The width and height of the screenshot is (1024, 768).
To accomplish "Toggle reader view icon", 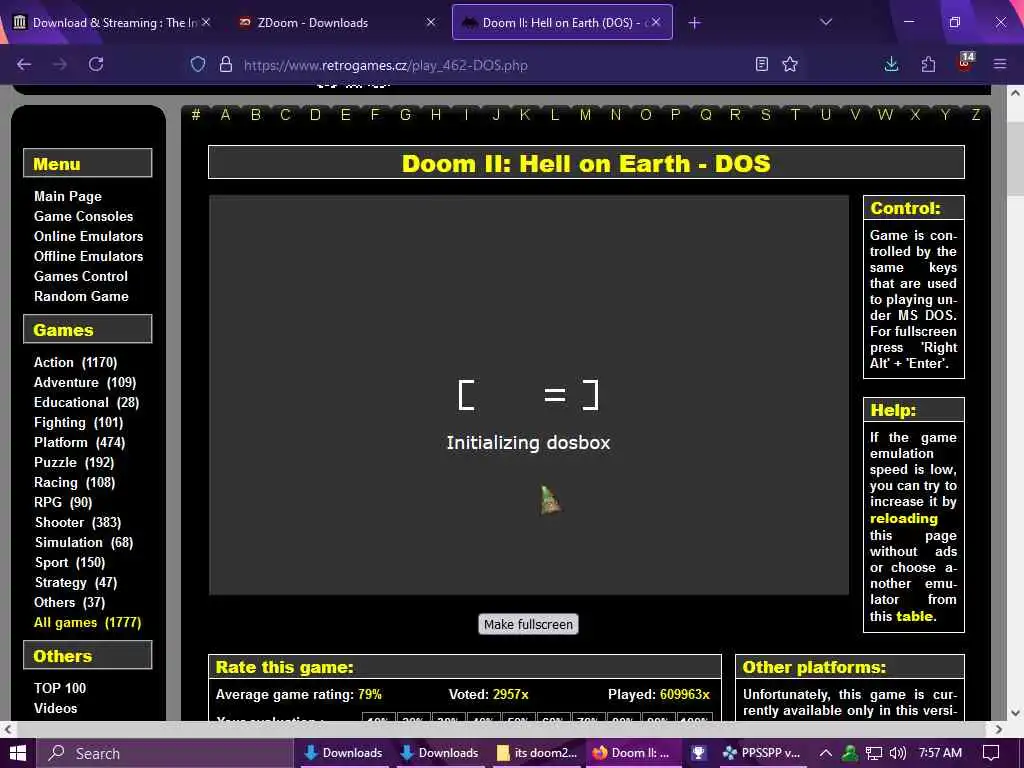I will point(761,64).
